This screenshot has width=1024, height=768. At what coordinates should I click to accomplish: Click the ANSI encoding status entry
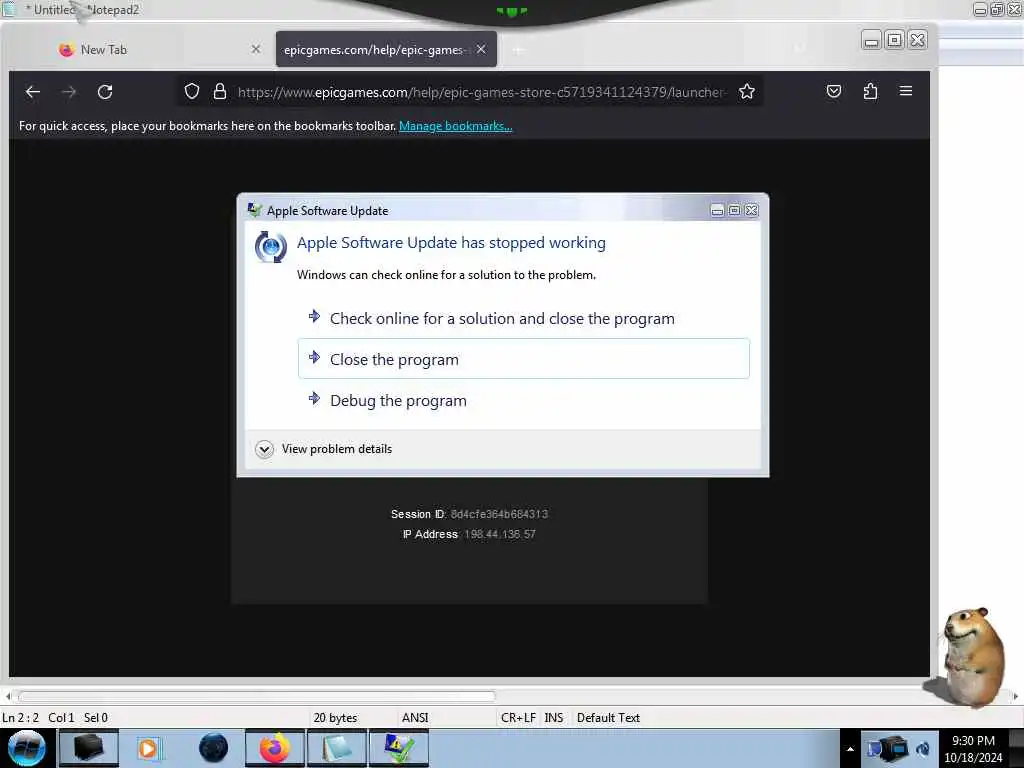(x=415, y=718)
